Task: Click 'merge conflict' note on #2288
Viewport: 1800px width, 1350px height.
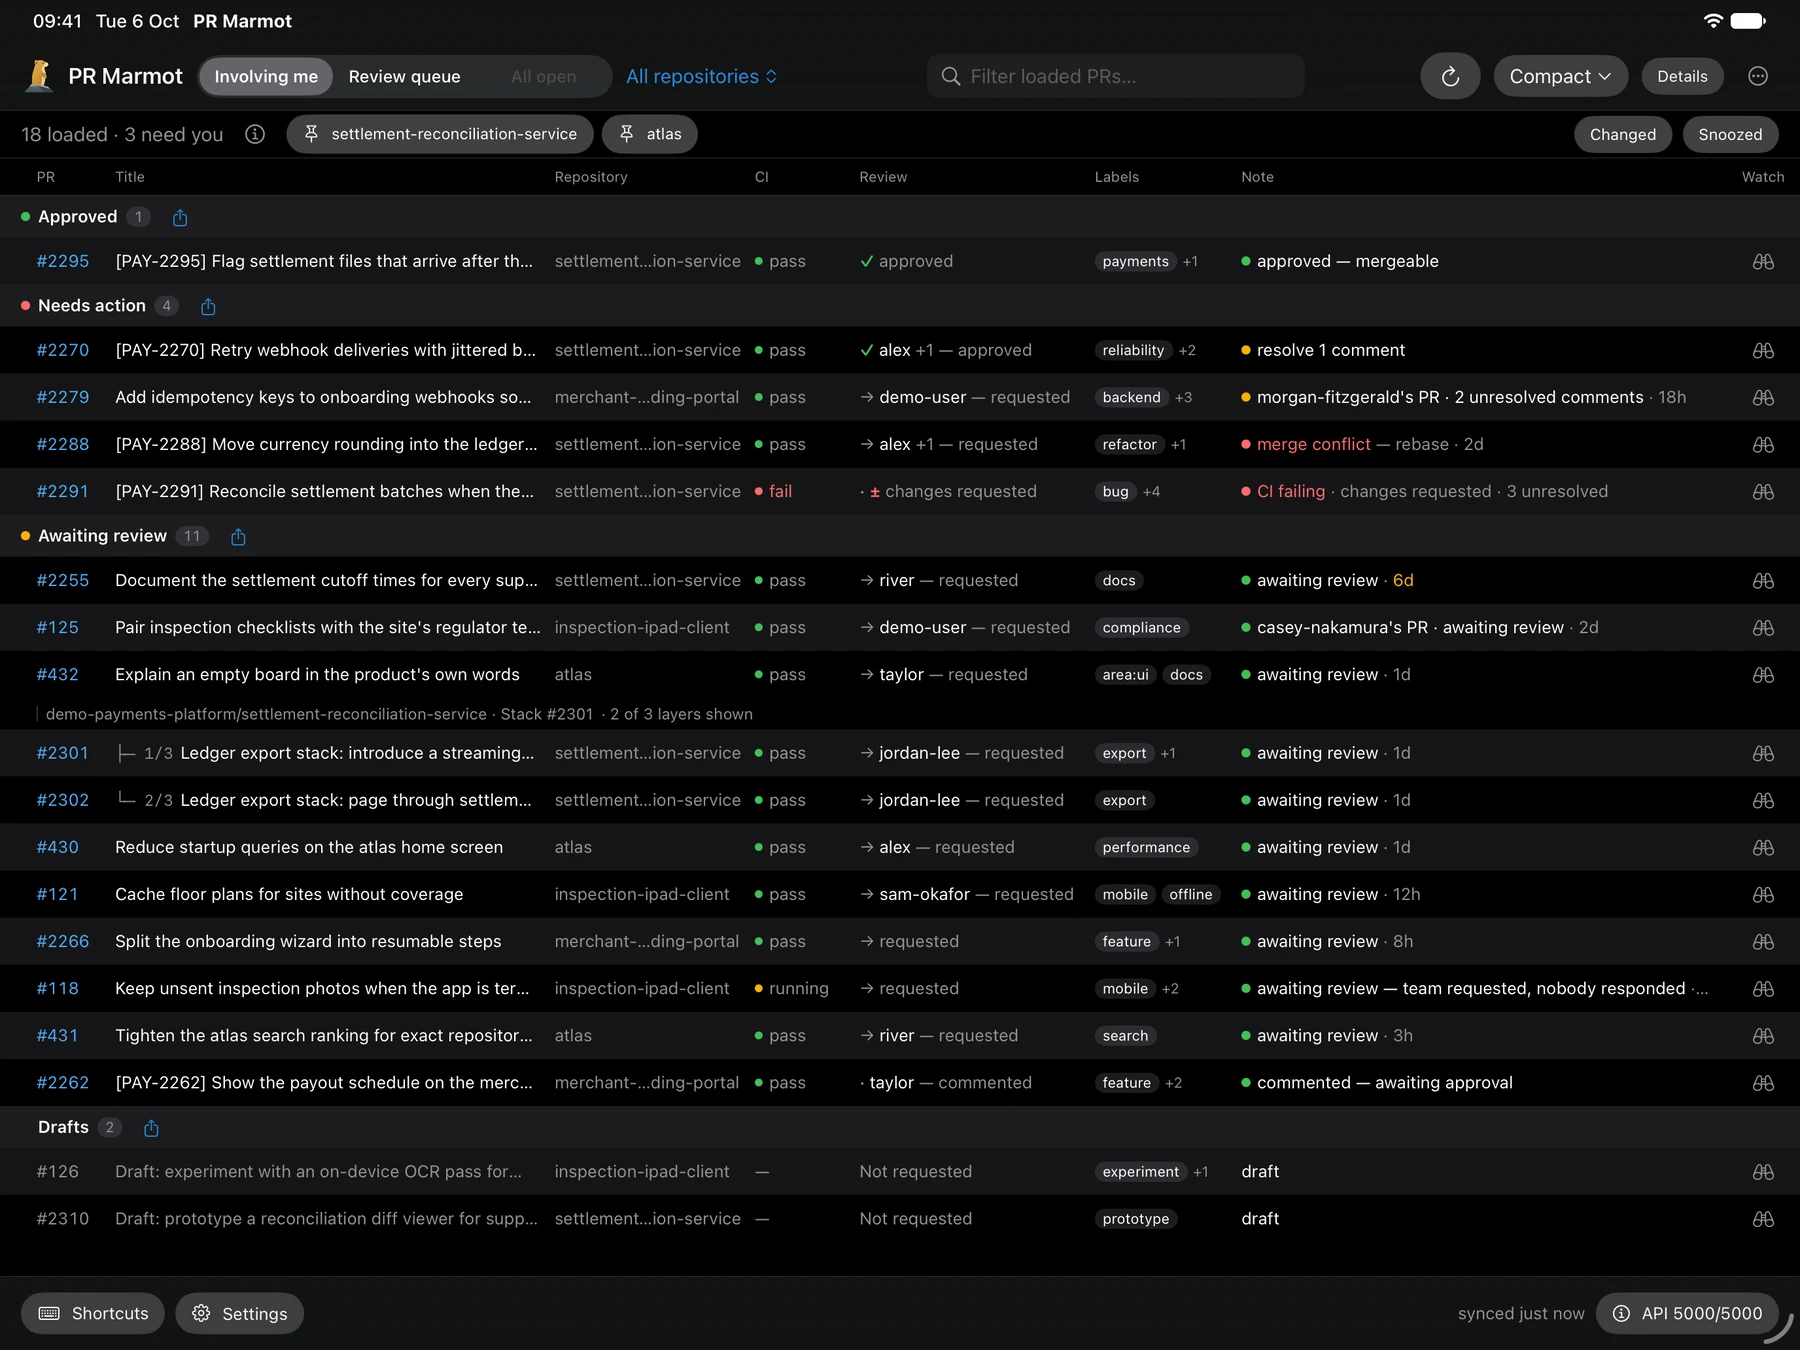Action: pos(1313,444)
